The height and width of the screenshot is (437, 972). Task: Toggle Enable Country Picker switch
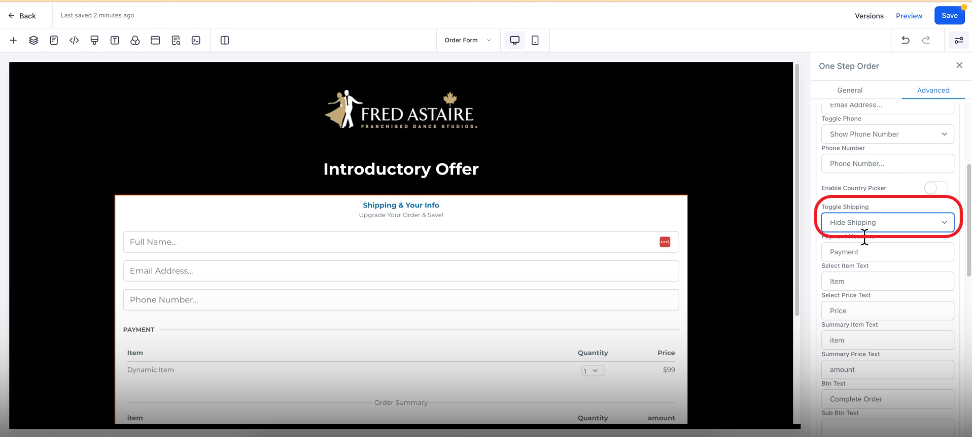pyautogui.click(x=935, y=188)
